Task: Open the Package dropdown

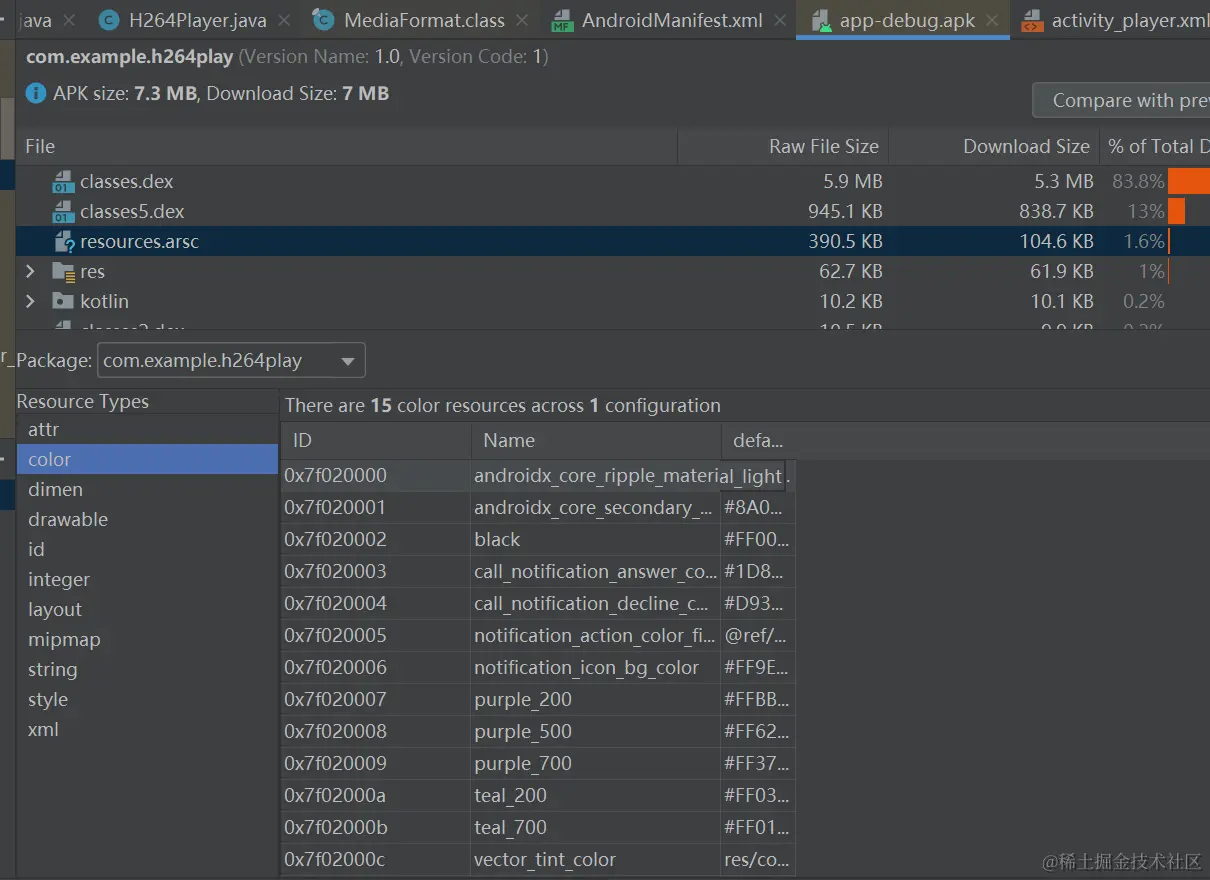Action: pyautogui.click(x=231, y=361)
